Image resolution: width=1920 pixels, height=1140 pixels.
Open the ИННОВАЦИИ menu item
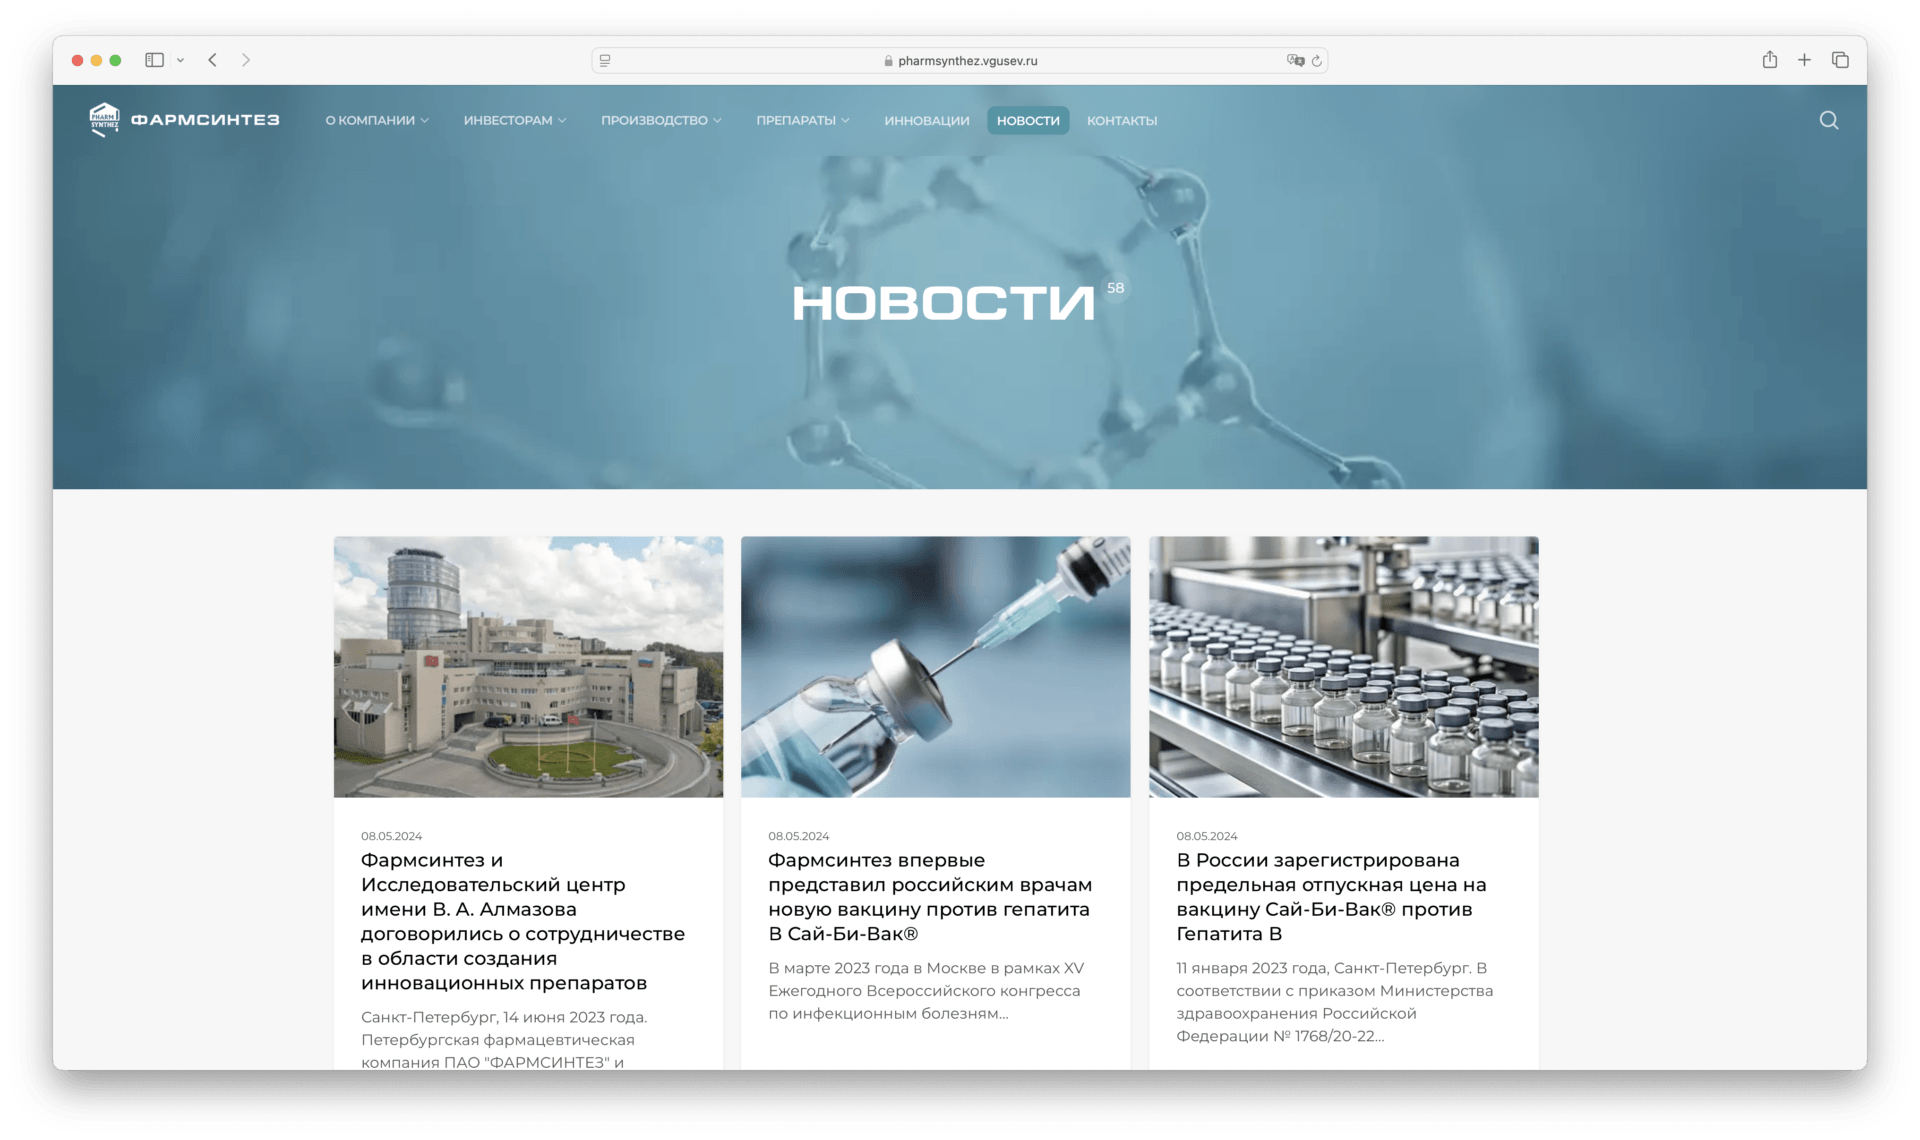coord(926,120)
